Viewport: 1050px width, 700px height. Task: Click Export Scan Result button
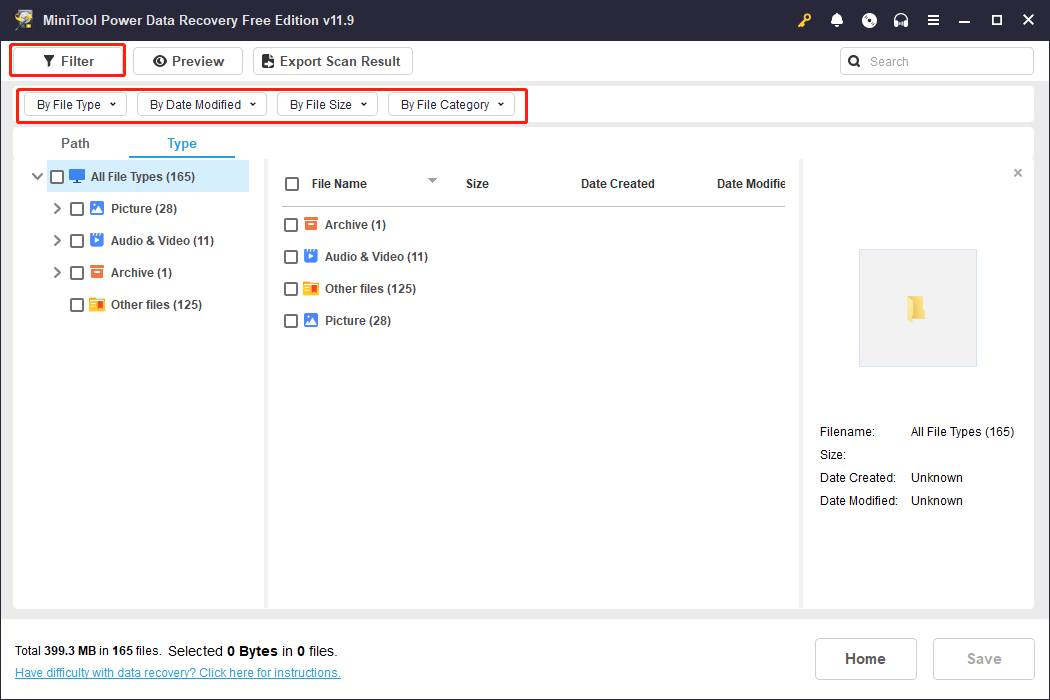[333, 61]
